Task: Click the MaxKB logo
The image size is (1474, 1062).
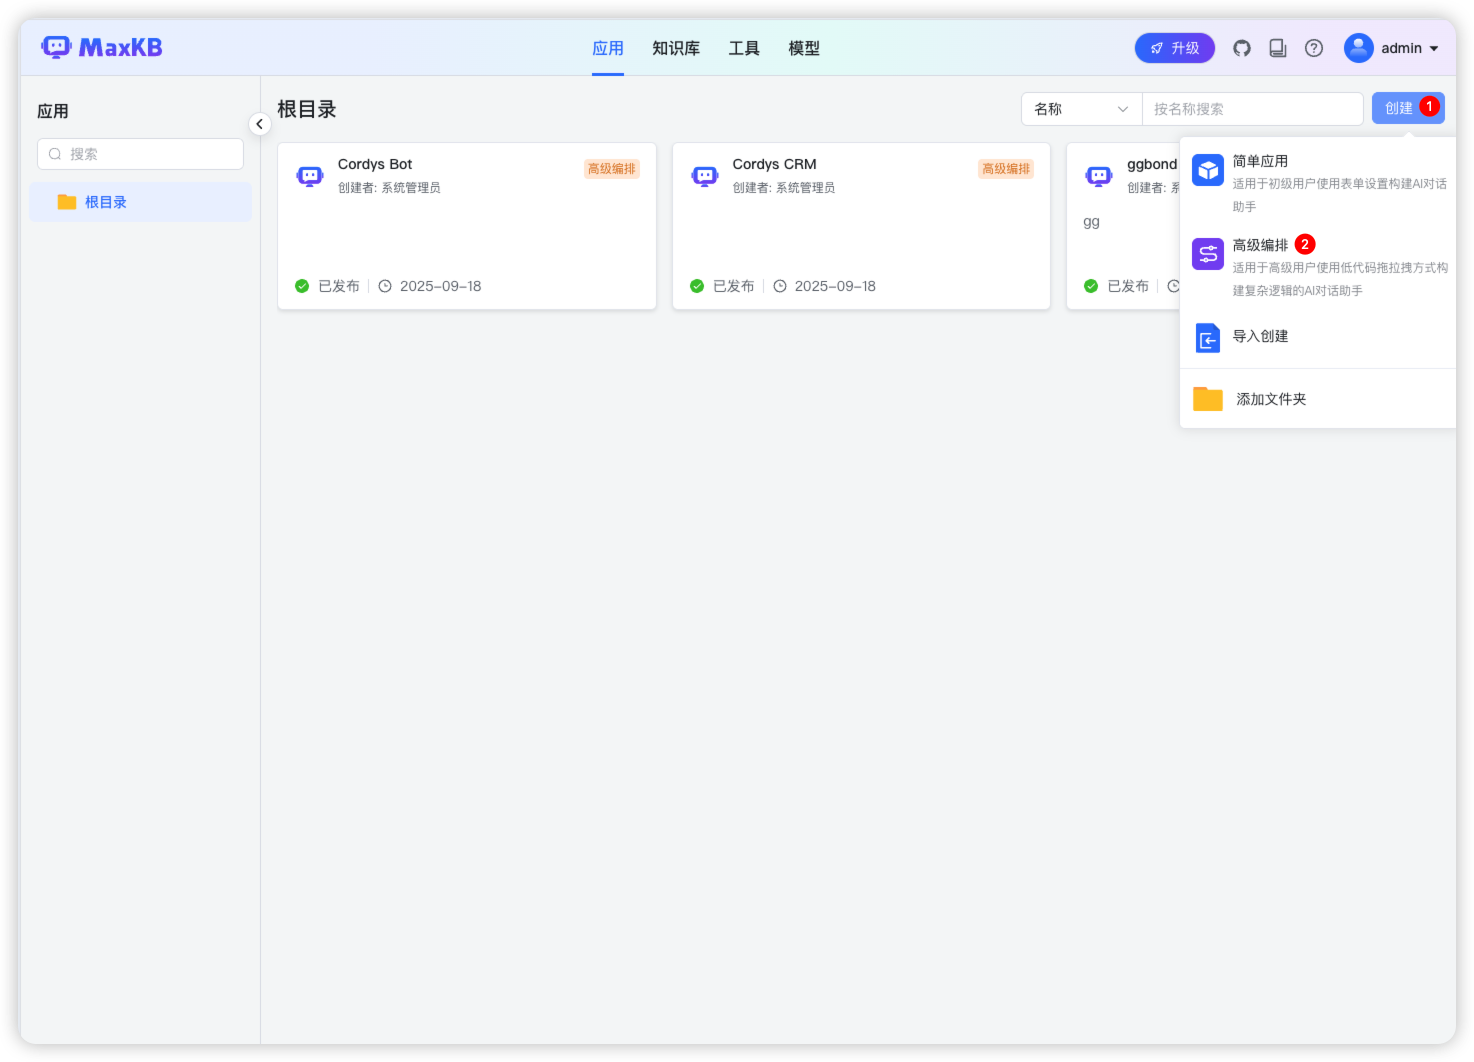Action: (x=101, y=47)
